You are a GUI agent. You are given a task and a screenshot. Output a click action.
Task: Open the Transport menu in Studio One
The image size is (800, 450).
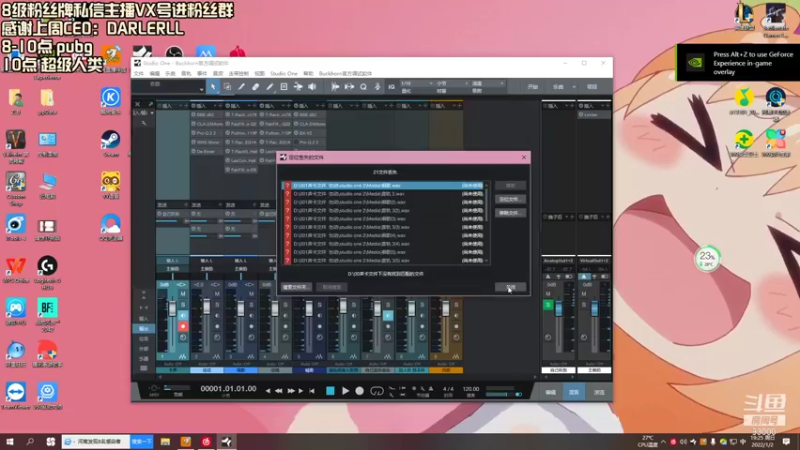pyautogui.click(x=238, y=73)
